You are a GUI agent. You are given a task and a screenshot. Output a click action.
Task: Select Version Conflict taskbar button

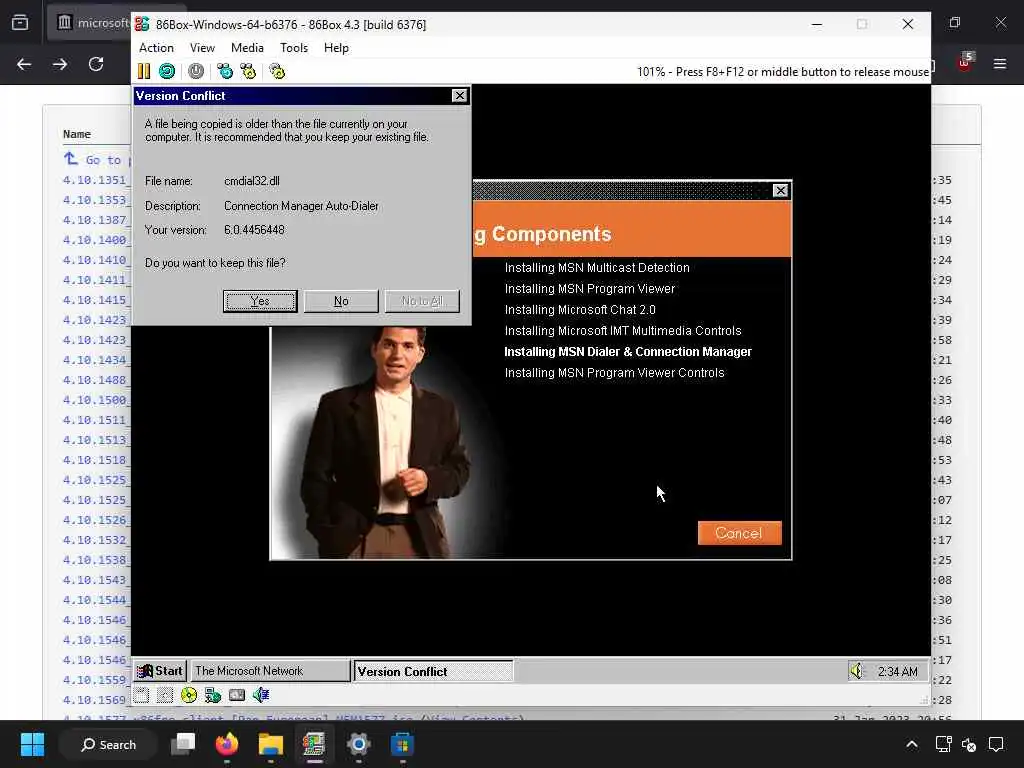point(433,671)
